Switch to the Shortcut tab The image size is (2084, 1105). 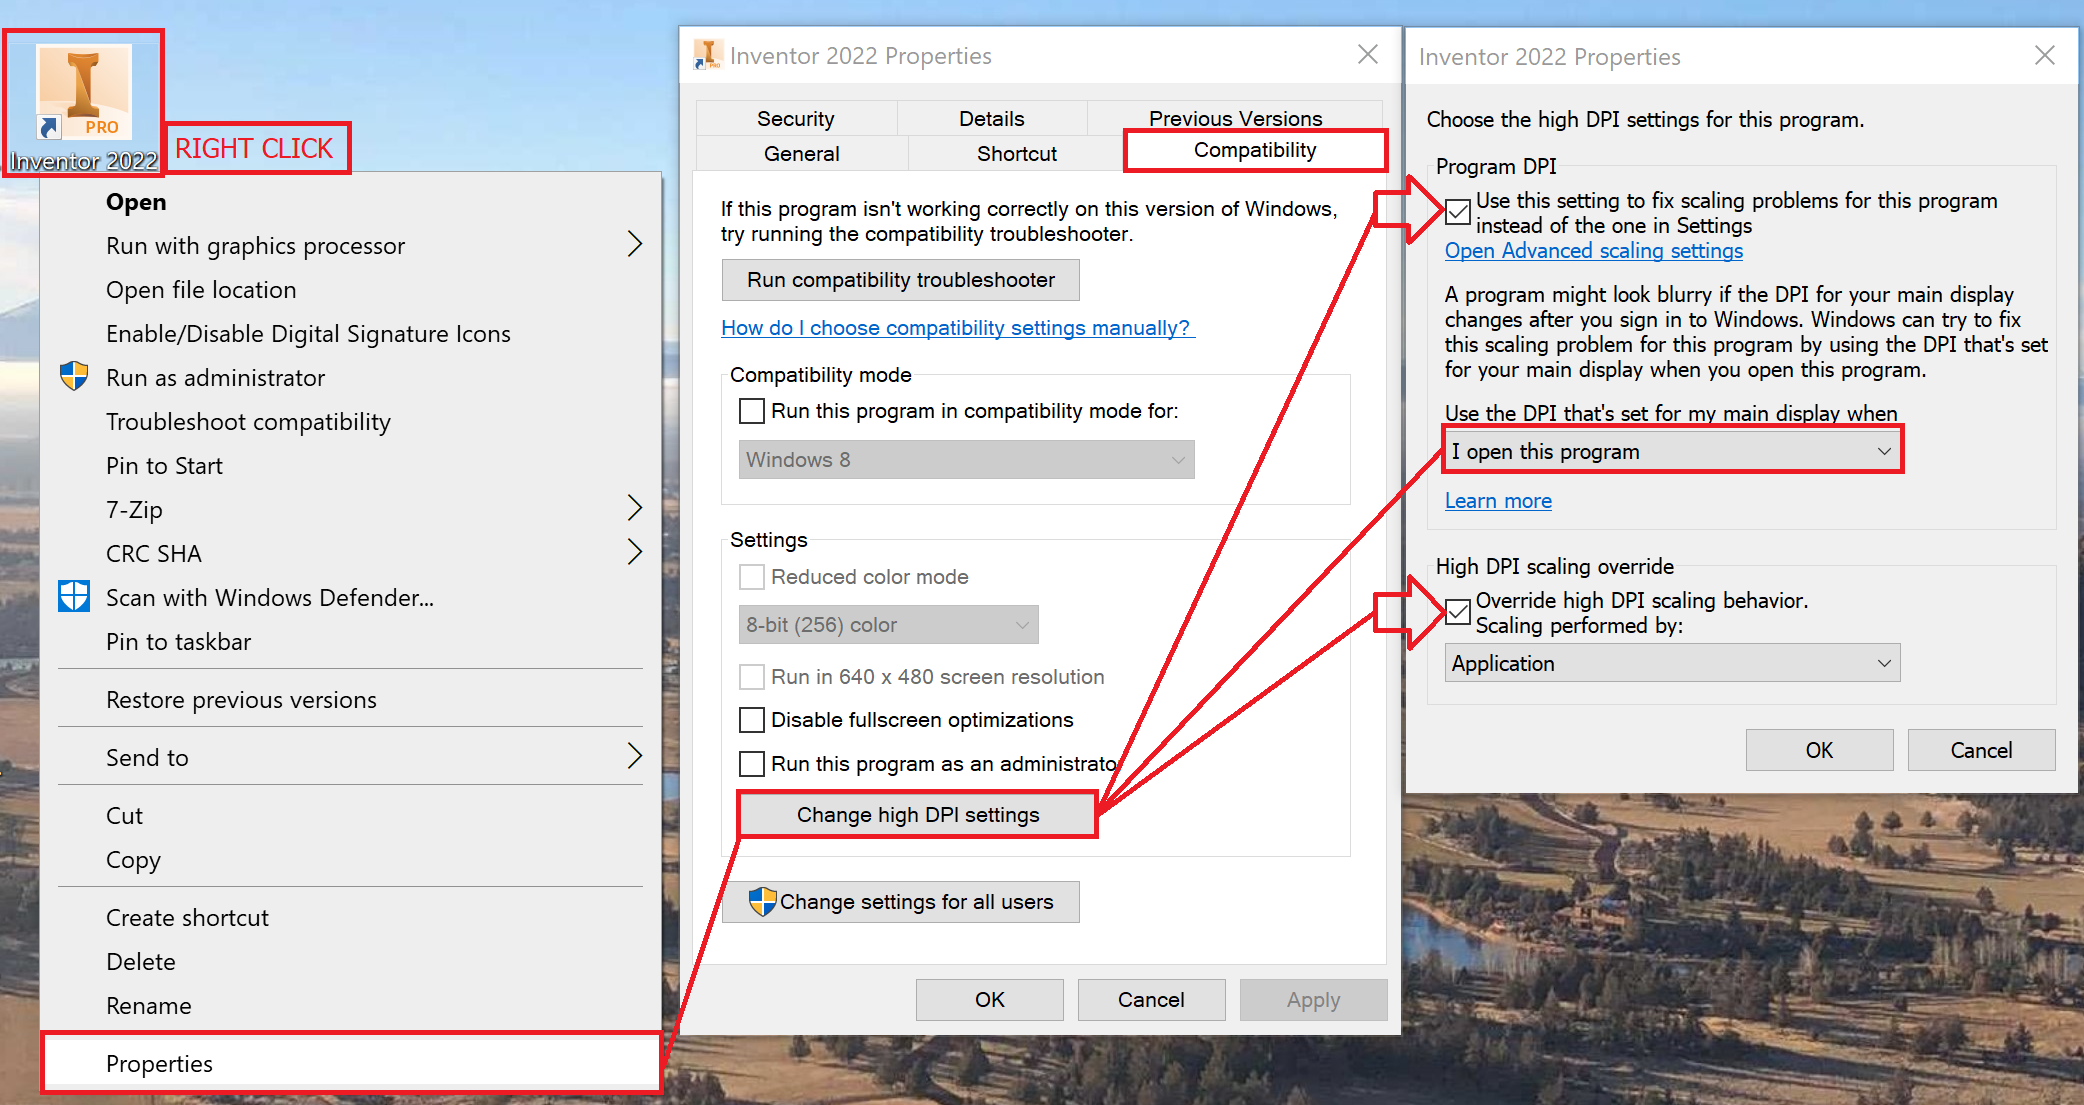[x=1016, y=153]
